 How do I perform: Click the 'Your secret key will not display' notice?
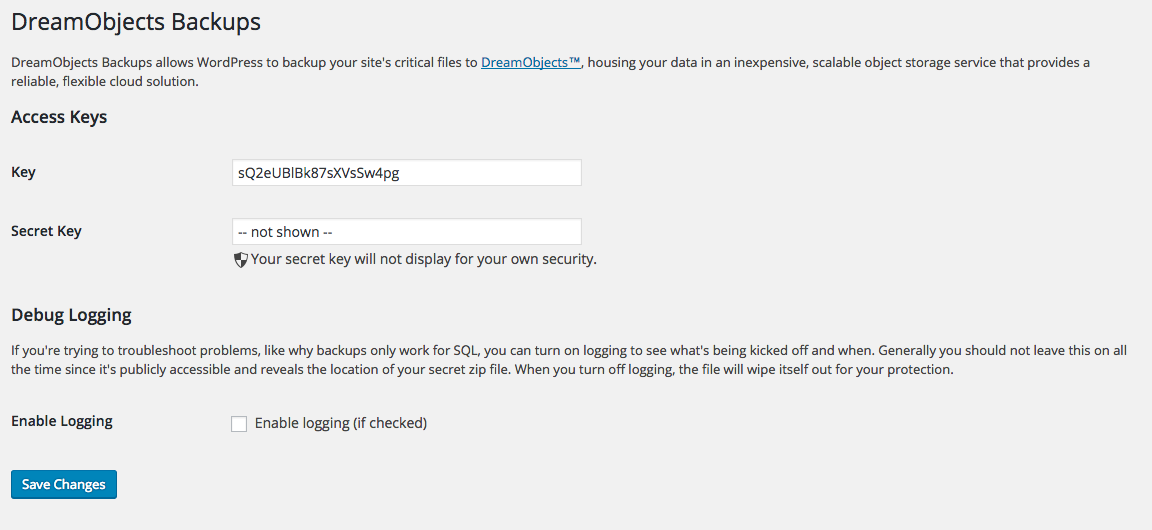[x=423, y=259]
